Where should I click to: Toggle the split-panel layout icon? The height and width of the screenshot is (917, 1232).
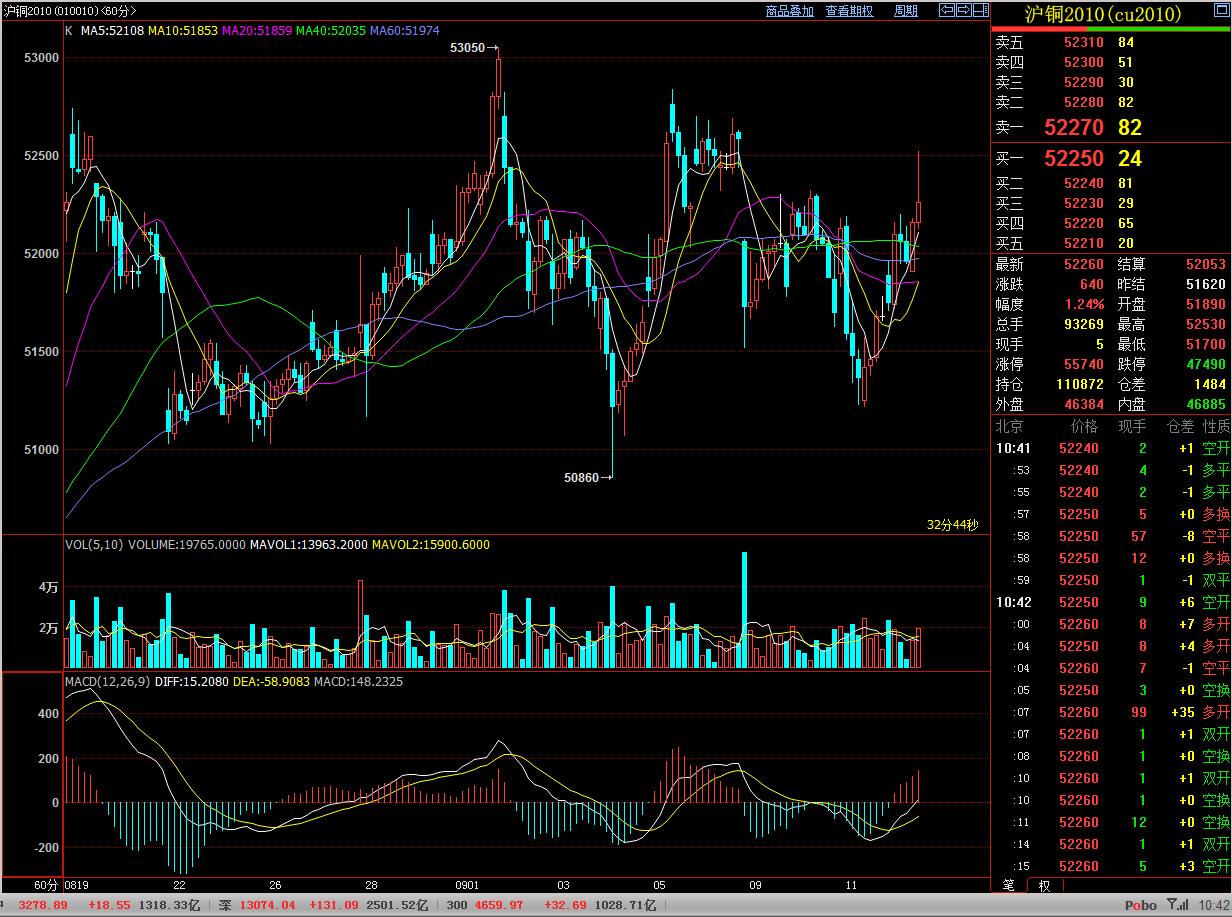(981, 10)
